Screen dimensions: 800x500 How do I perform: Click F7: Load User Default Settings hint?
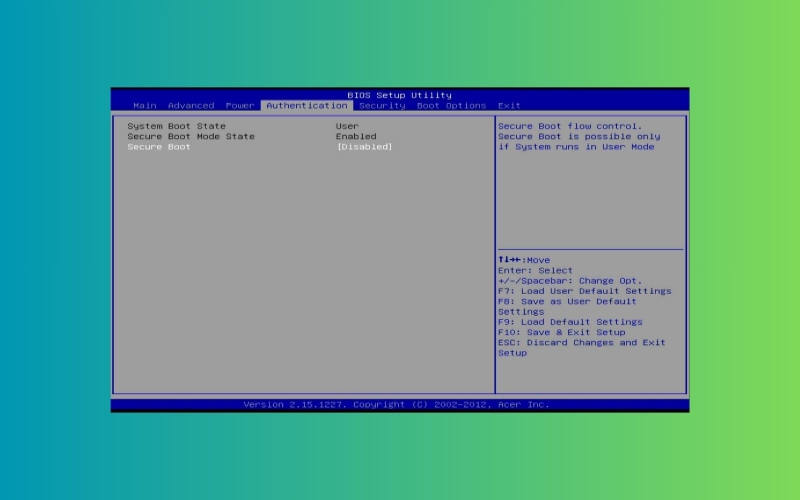tap(585, 291)
